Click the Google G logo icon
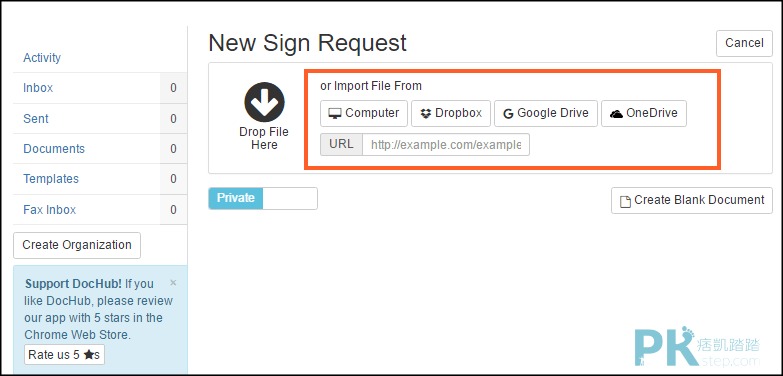 tap(508, 114)
